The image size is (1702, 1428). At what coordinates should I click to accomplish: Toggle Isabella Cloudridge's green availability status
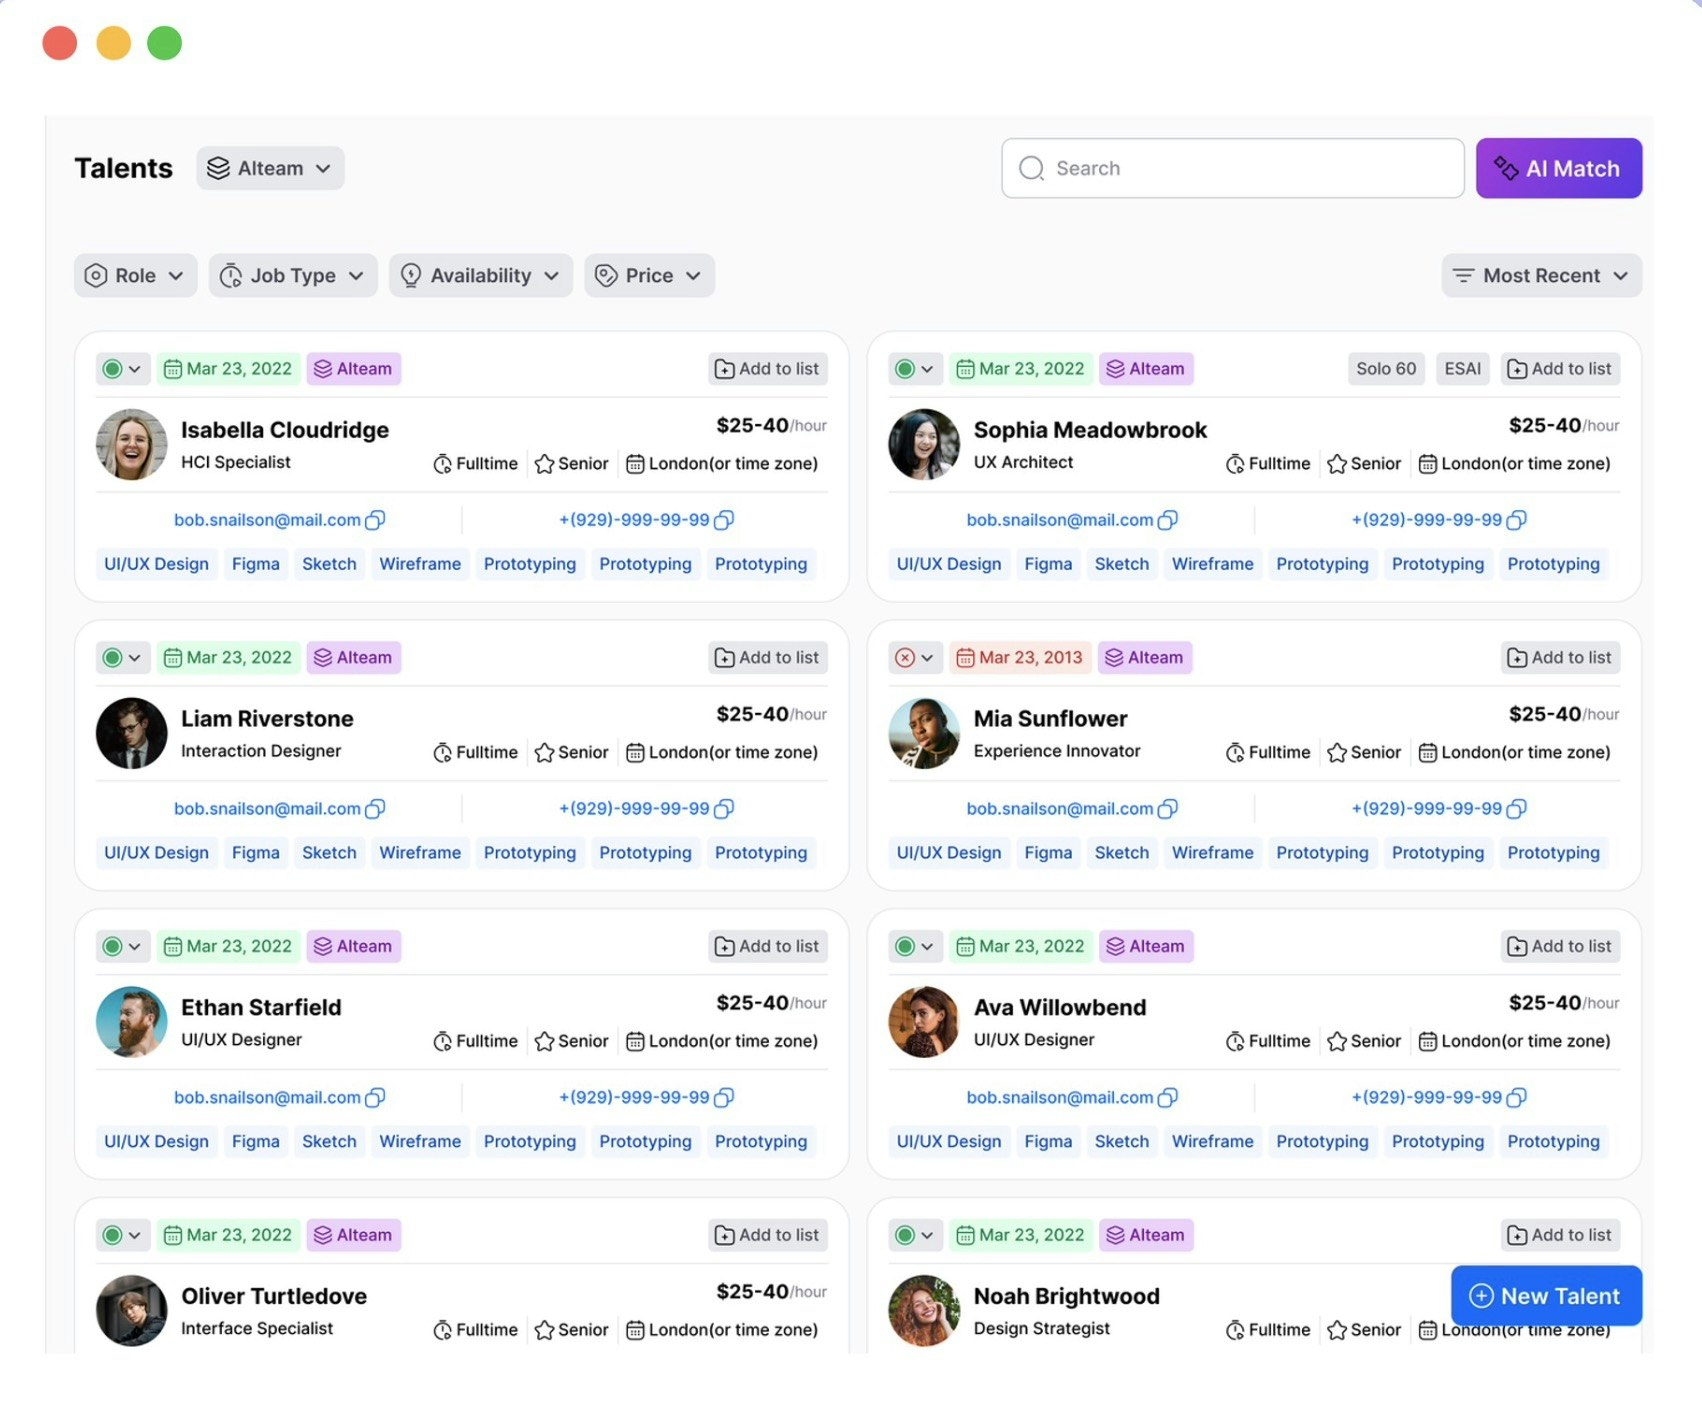click(114, 368)
